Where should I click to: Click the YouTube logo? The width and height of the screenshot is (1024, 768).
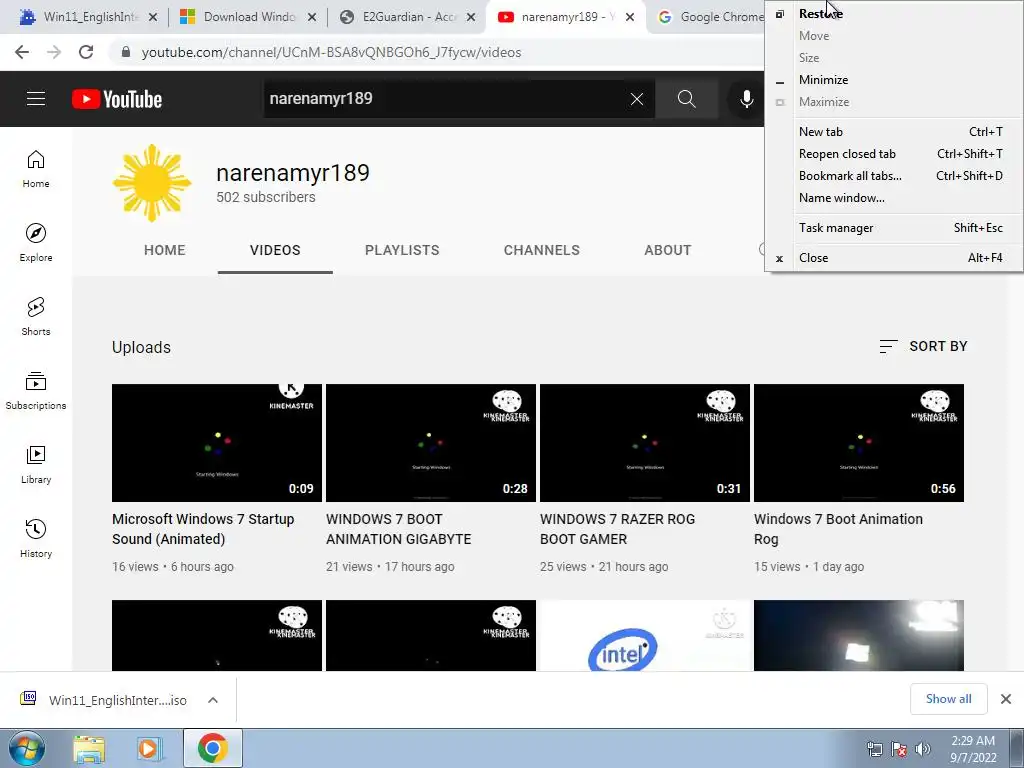117,99
